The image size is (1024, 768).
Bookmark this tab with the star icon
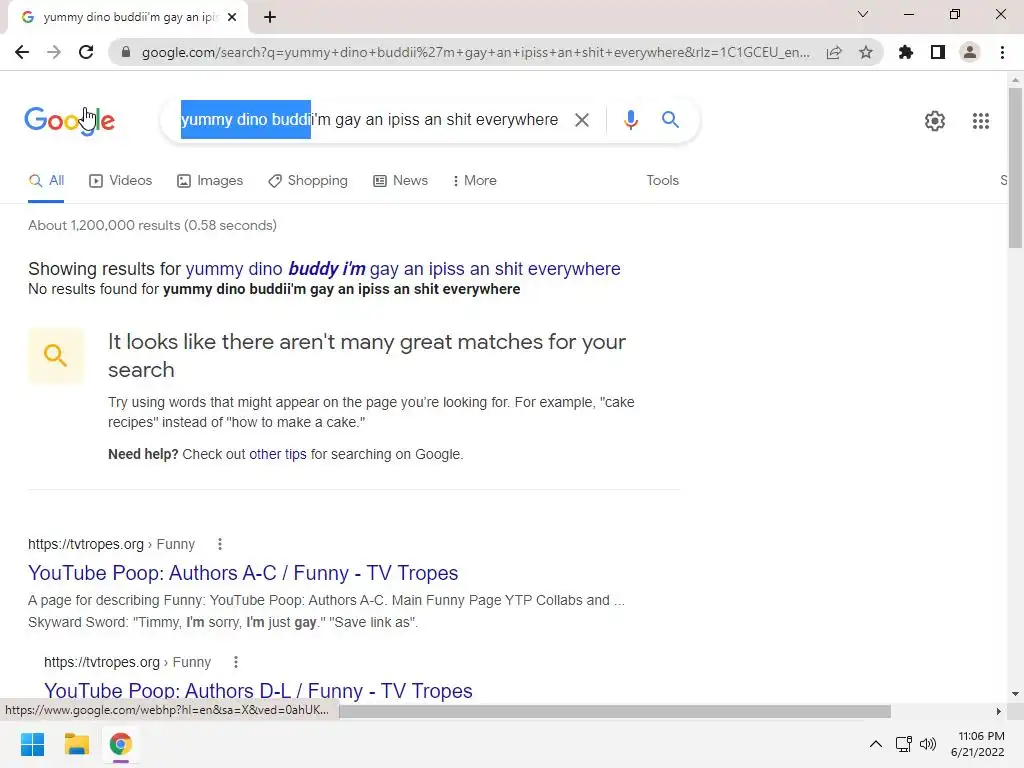866,52
